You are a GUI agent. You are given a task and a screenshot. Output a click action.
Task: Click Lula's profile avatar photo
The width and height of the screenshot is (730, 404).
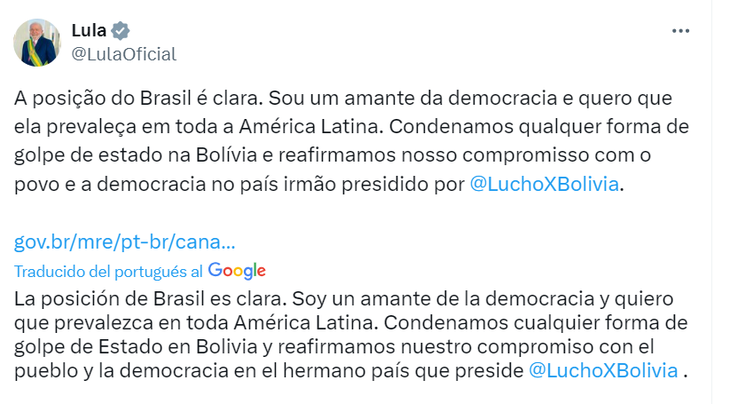coord(36,43)
